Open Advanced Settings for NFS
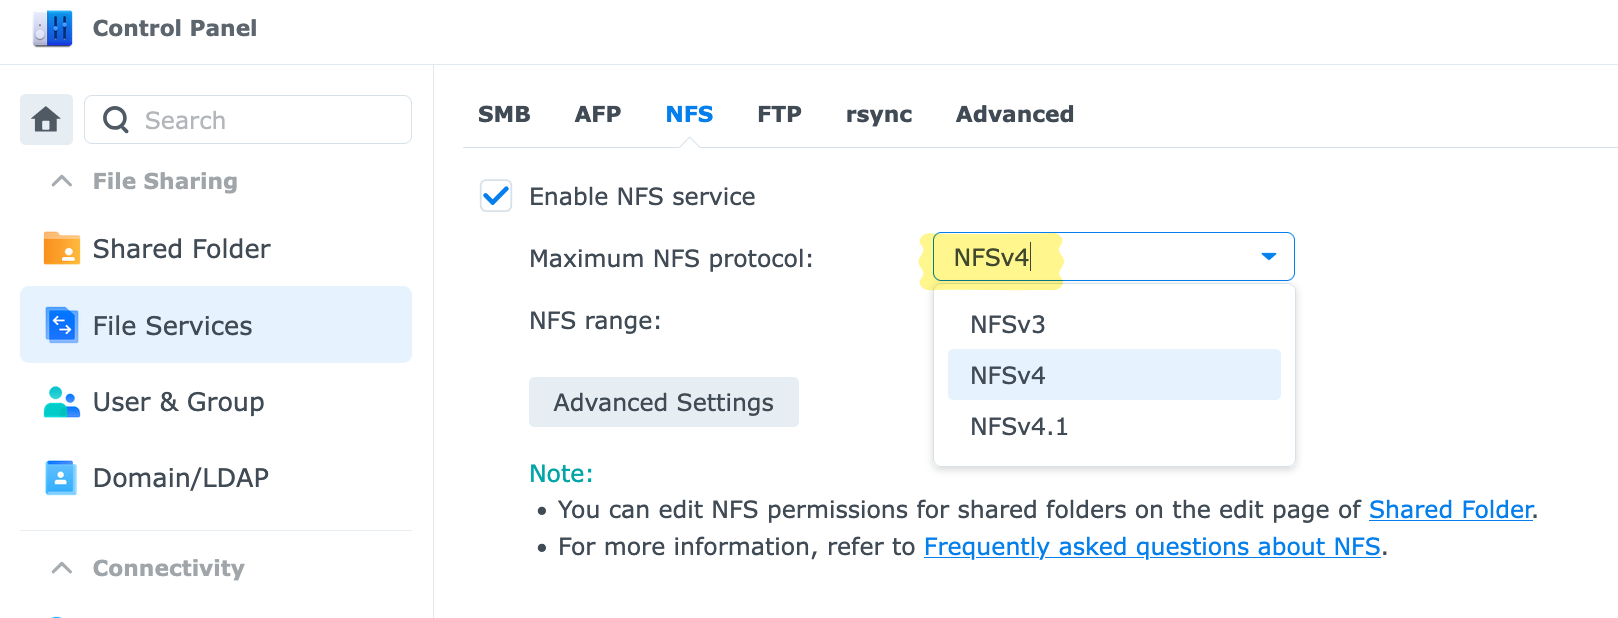Screen dimensions: 1618x618 (x=663, y=402)
